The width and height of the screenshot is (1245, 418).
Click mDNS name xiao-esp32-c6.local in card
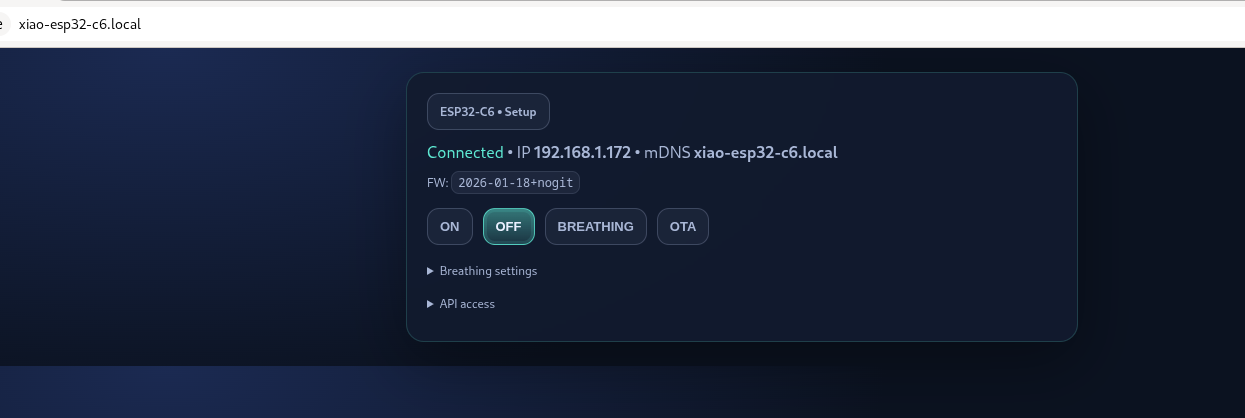click(765, 153)
